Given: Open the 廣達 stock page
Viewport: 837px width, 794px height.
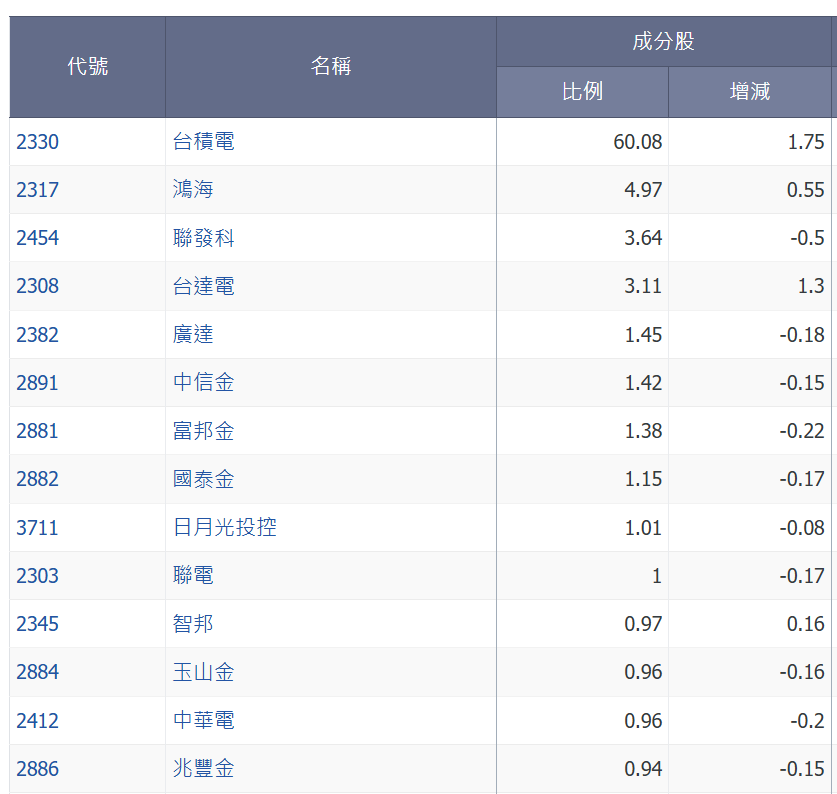Looking at the screenshot, I should (x=193, y=334).
